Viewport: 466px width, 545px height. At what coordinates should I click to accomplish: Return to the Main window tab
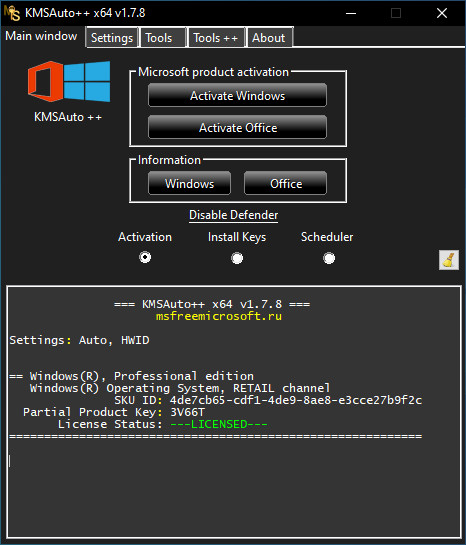click(42, 36)
